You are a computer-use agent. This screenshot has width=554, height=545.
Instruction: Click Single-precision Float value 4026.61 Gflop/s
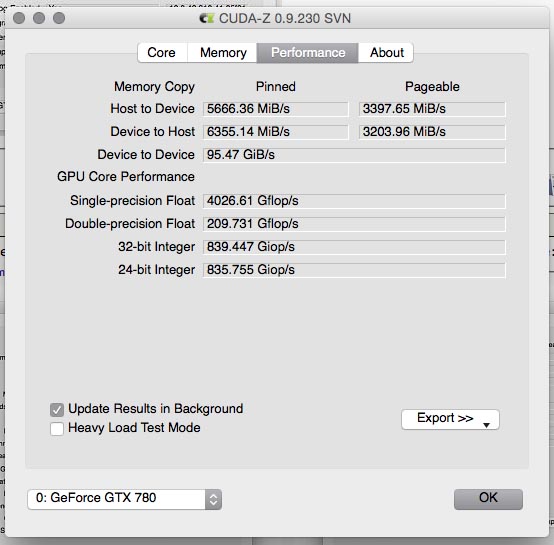coord(354,201)
